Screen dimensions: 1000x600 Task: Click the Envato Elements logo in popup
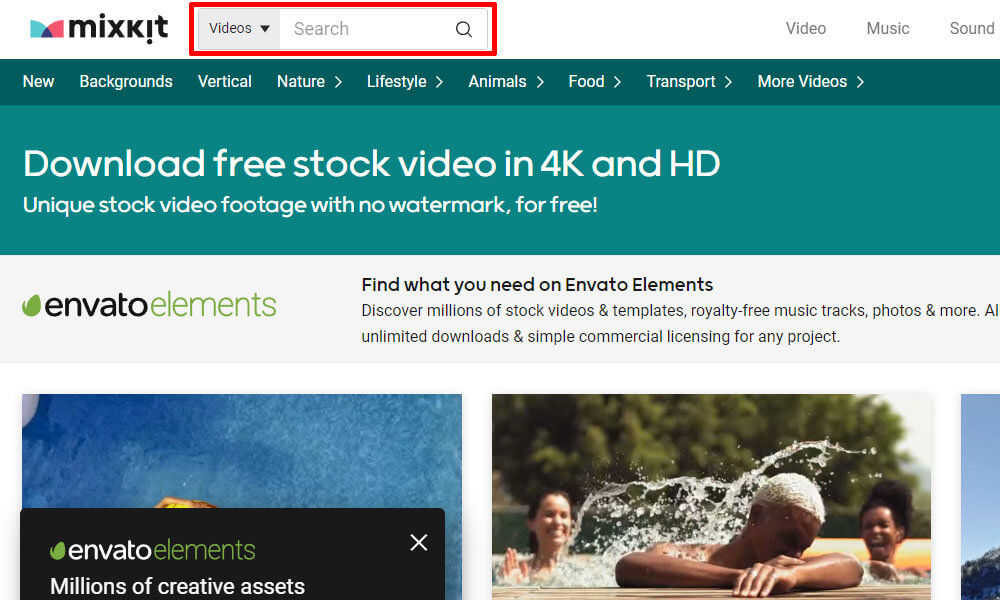[x=152, y=550]
